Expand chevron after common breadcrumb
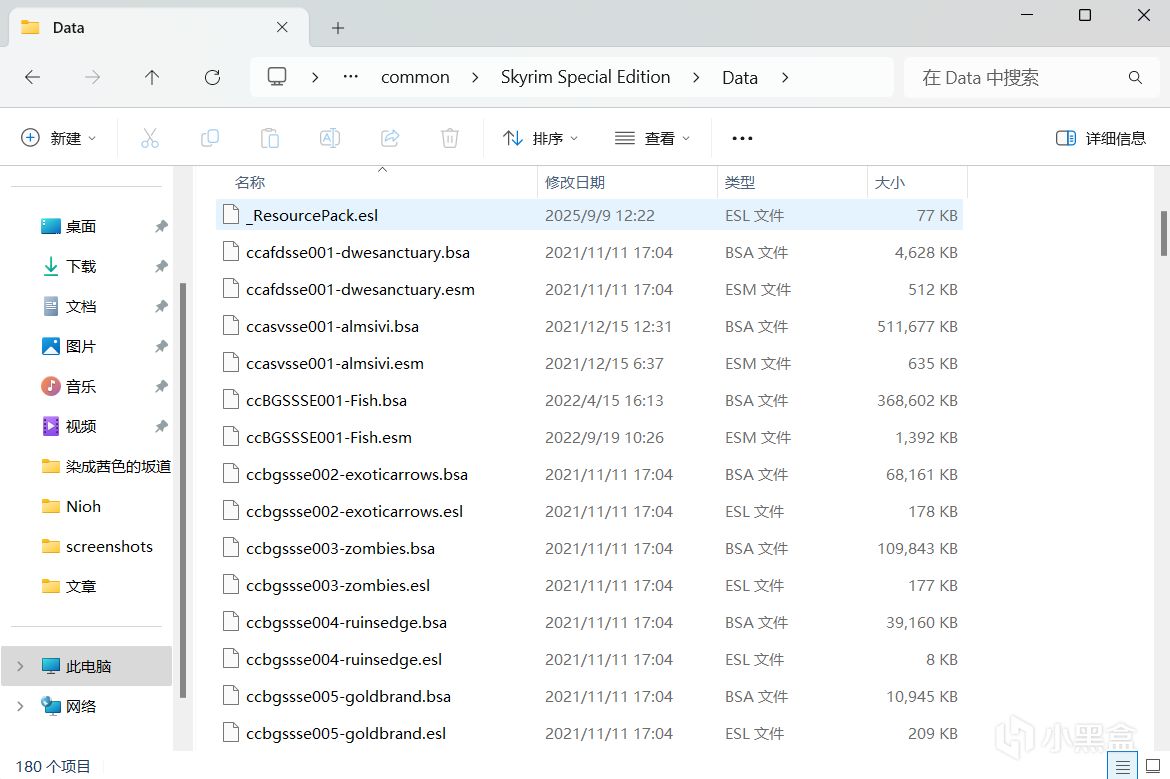 475,77
